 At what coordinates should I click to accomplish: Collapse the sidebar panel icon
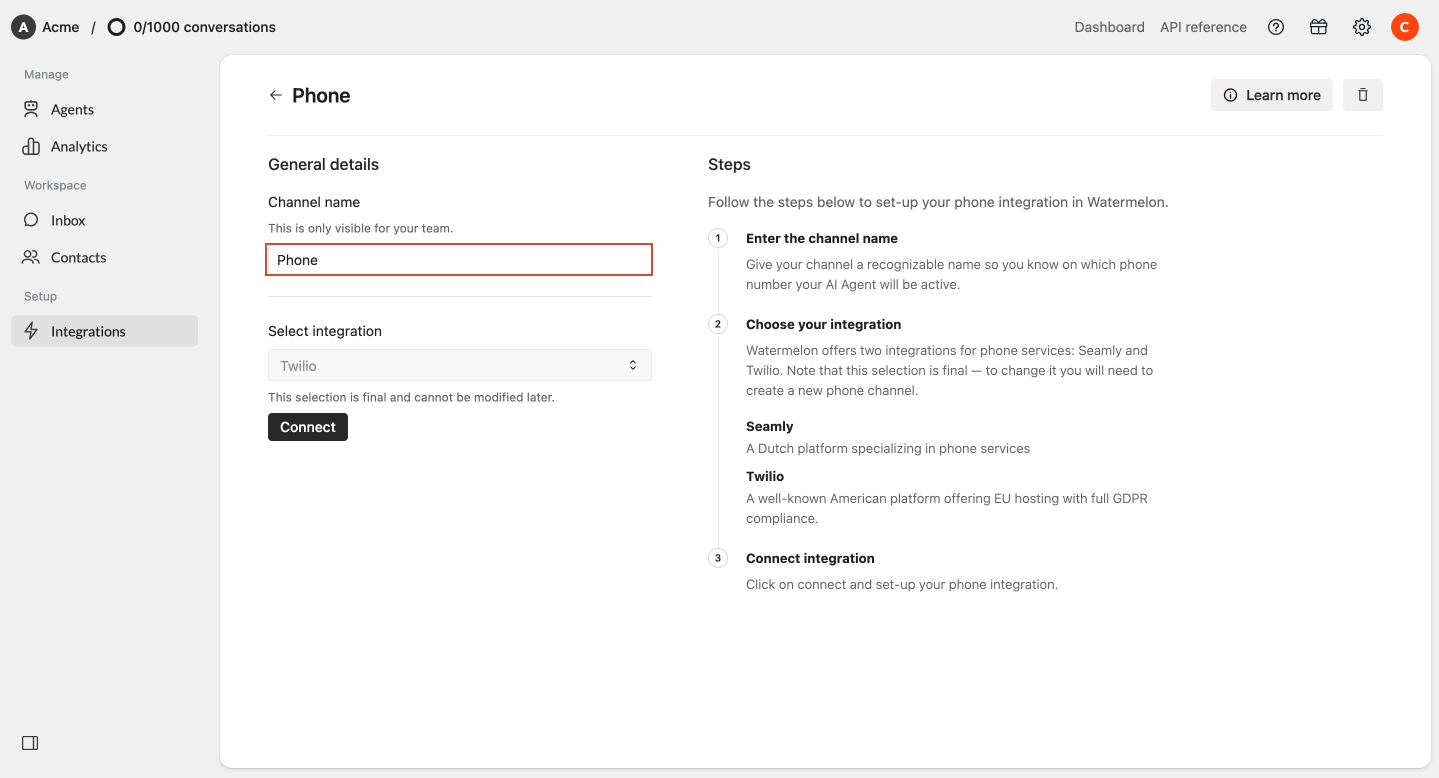(x=30, y=743)
